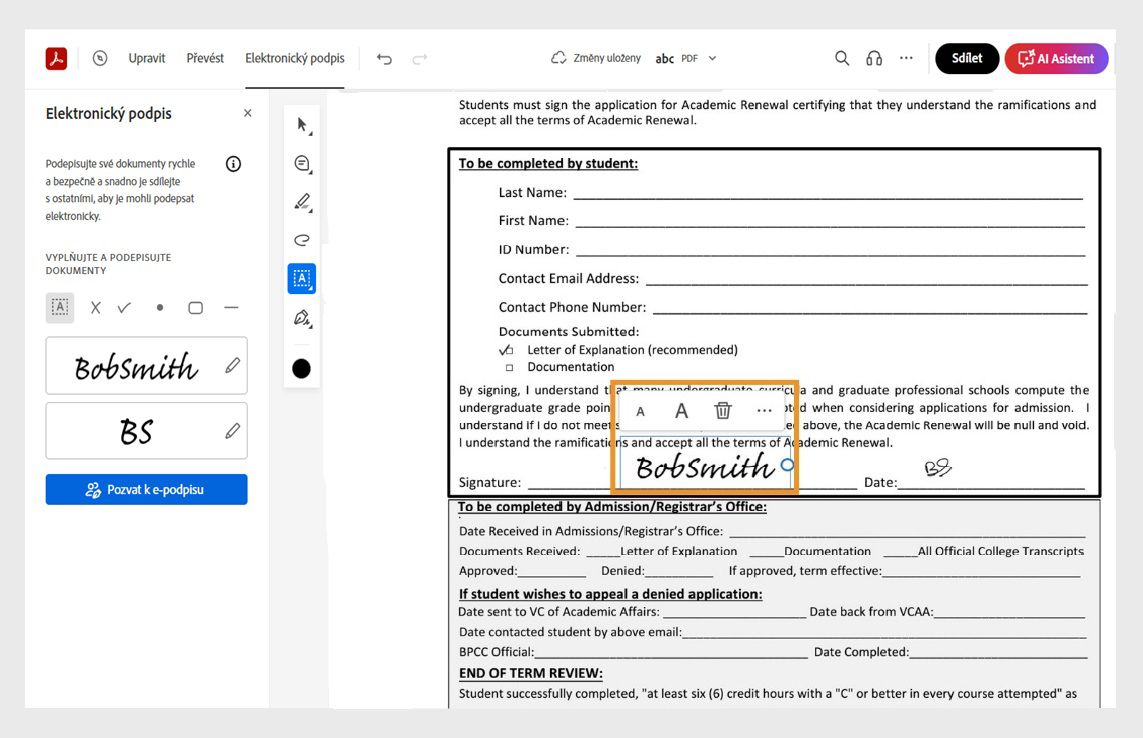Open the search magnifier
This screenshot has width=1143, height=738.
coord(842,58)
